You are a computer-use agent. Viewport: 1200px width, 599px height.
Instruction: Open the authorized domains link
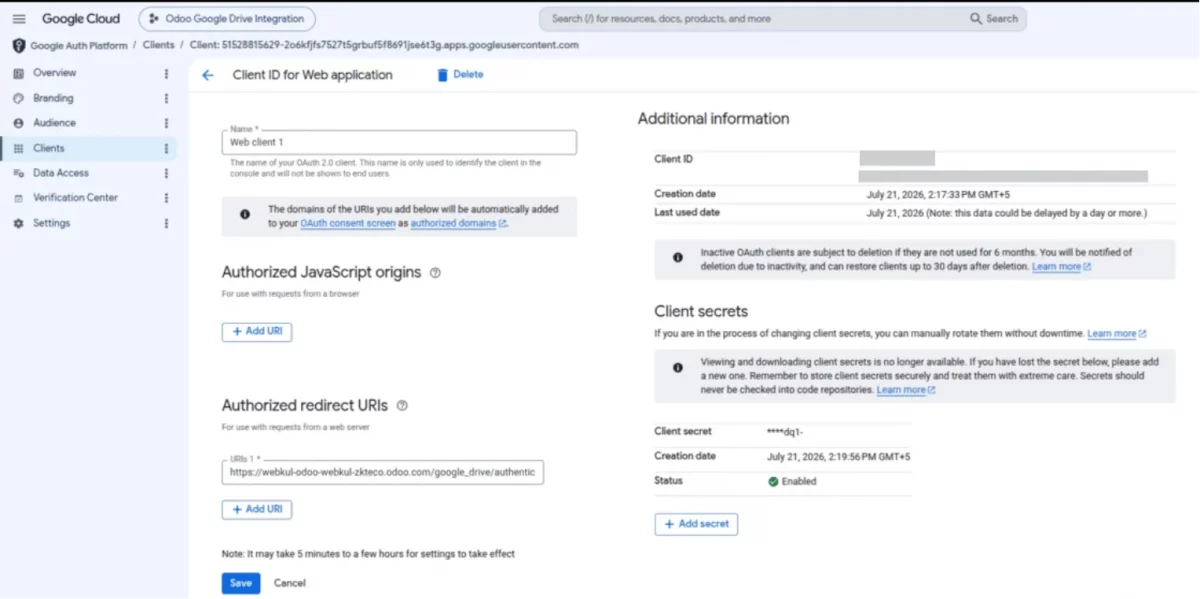click(x=458, y=224)
